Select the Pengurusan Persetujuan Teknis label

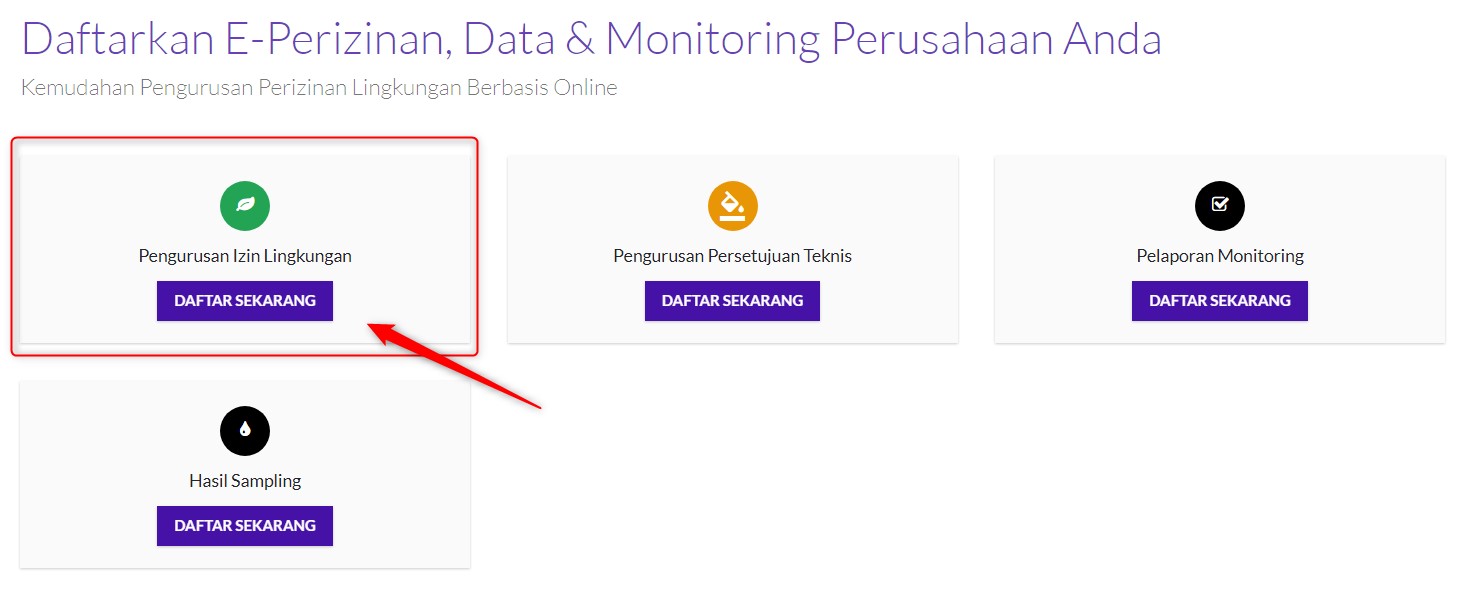732,256
